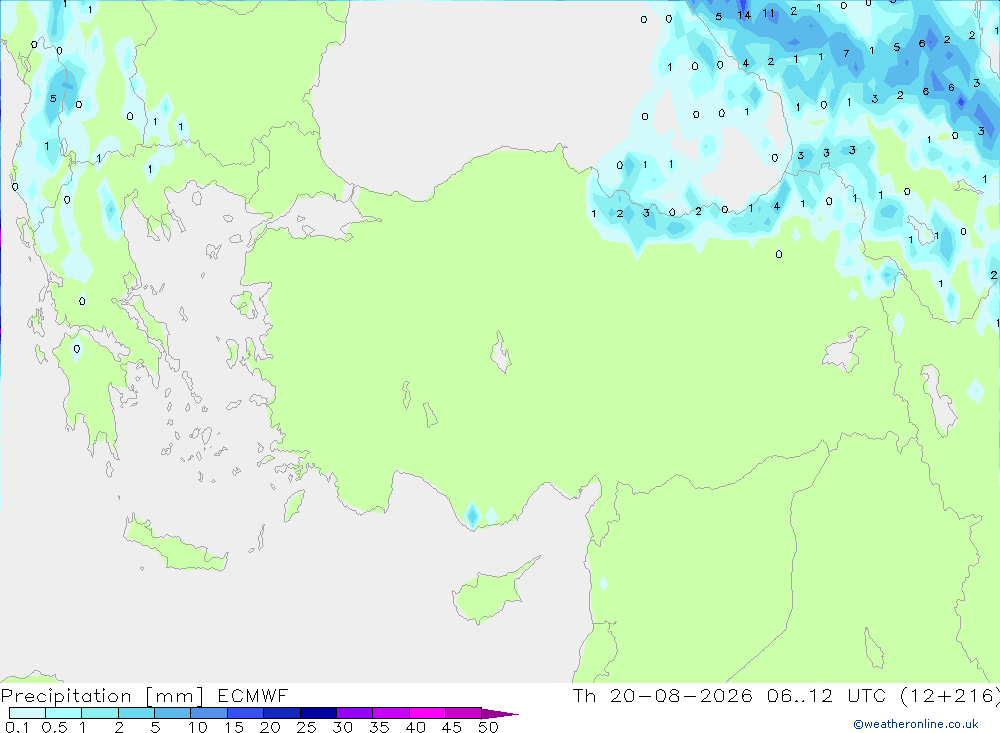Pick the 10–15 mm blue legend swatch
The image size is (1000, 733).
[x=209, y=713]
